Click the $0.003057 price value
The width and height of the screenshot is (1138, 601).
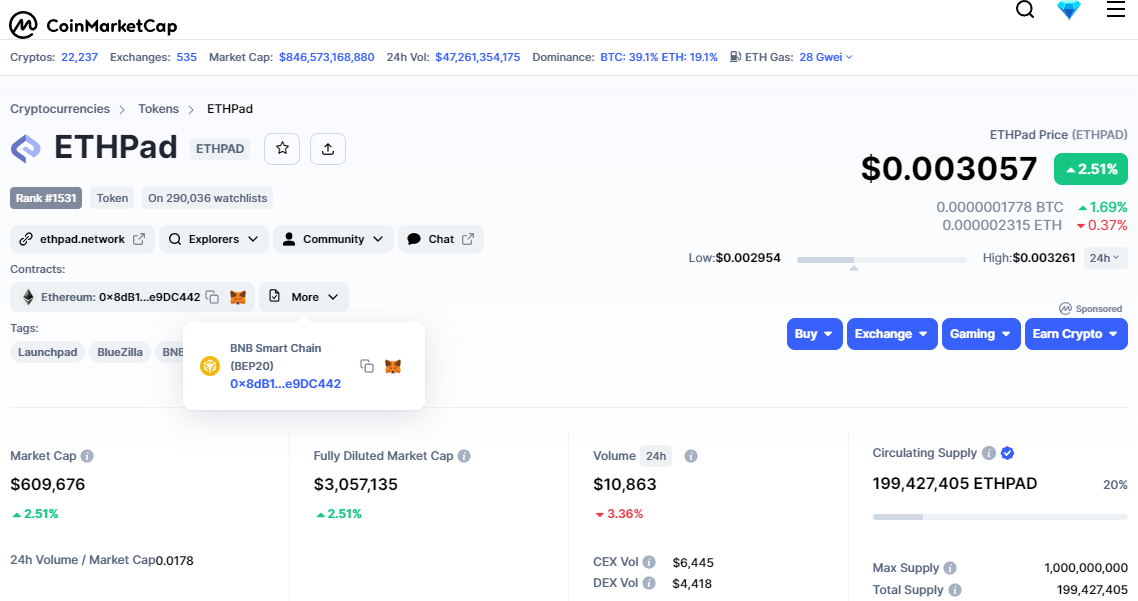[x=949, y=169]
